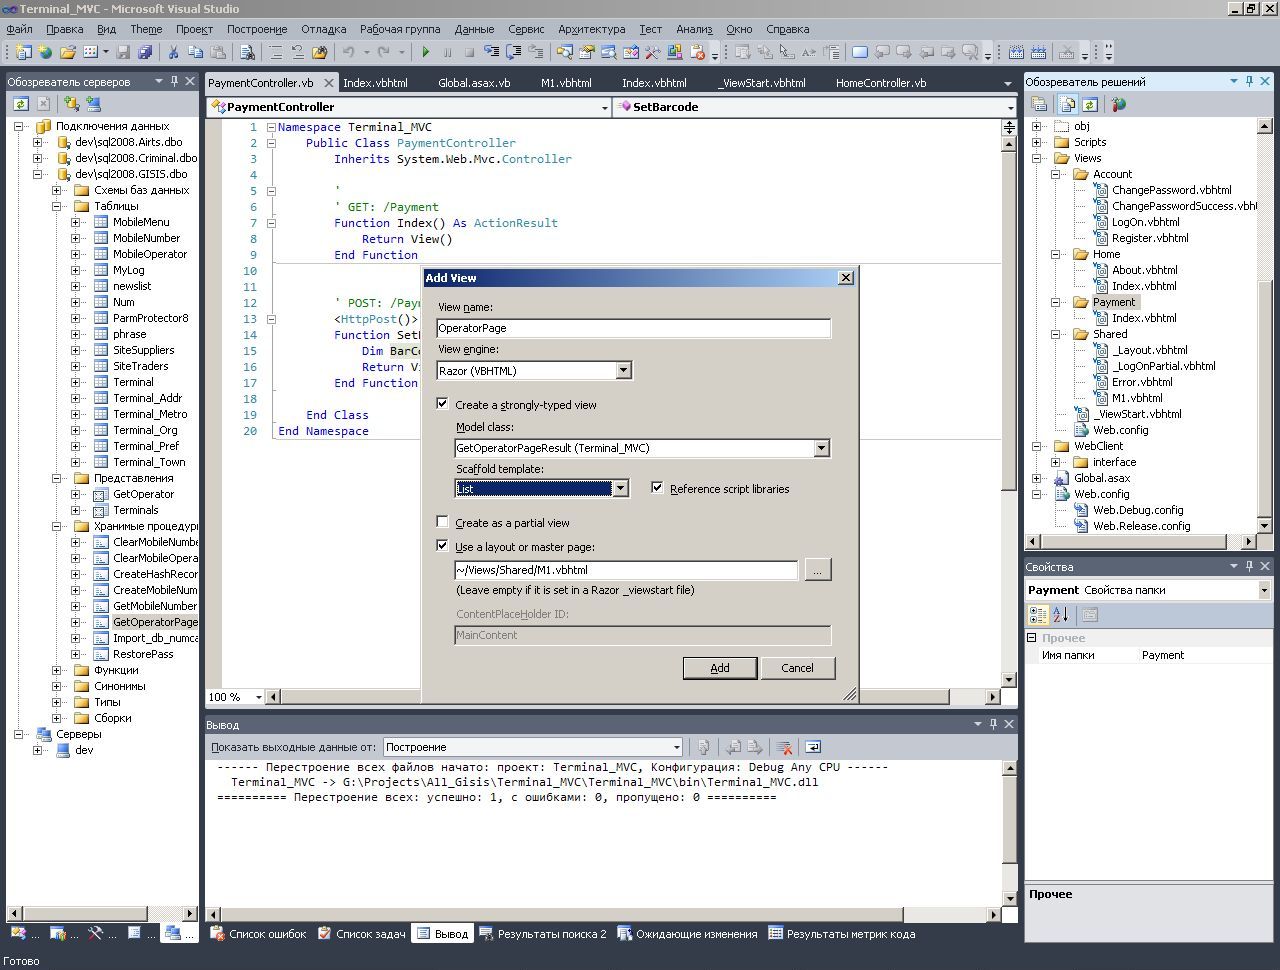Viewport: 1280px width, 970px height.
Task: Clear all text in the Output panel
Action: pos(785,747)
